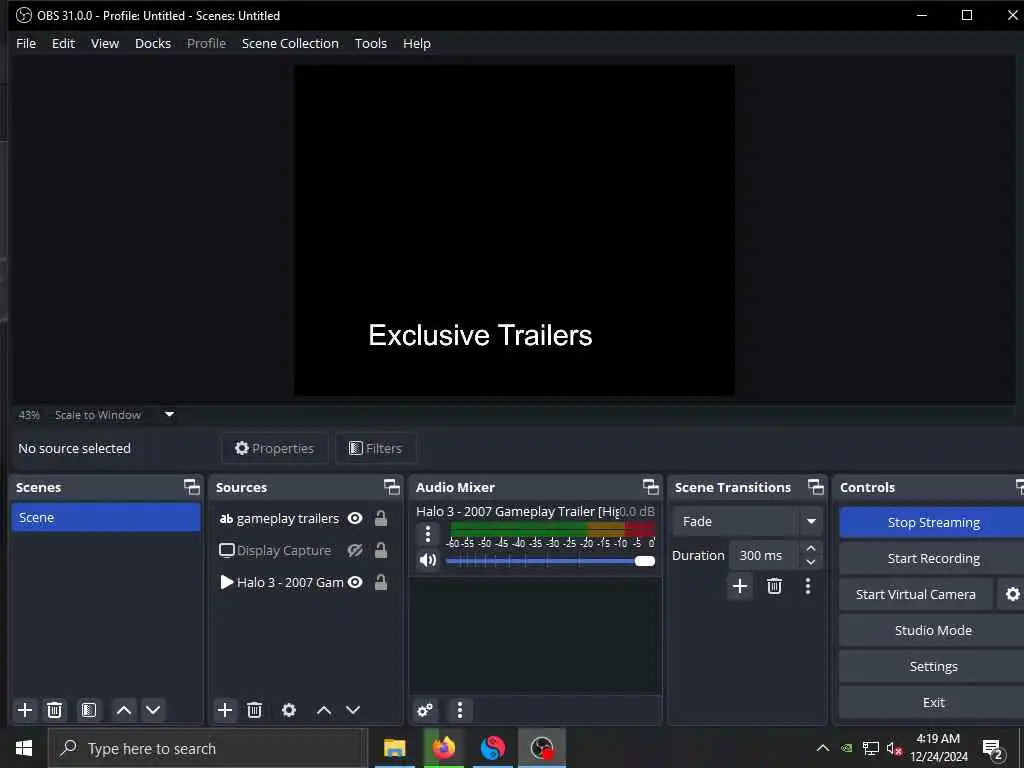1024x768 pixels.
Task: Delete scene transition trash icon
Action: (x=775, y=586)
